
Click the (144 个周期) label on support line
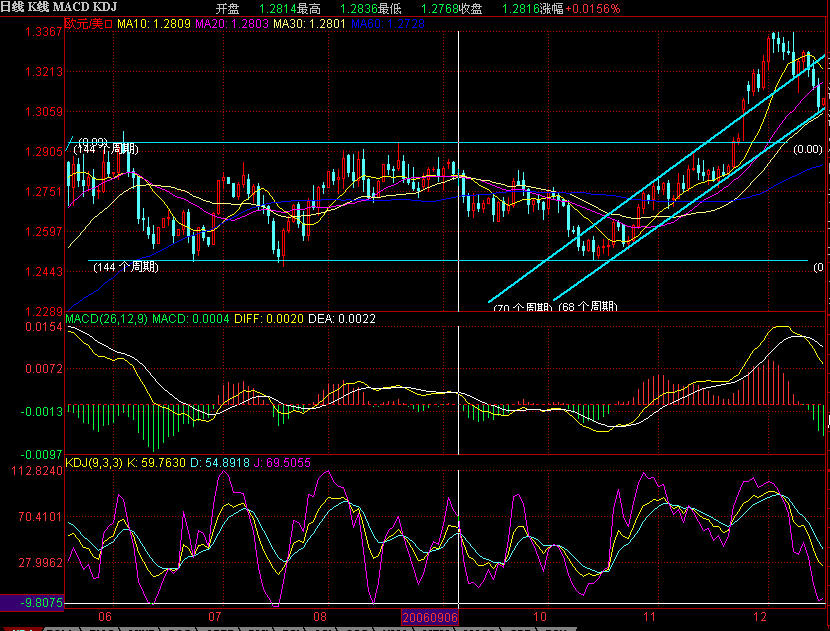(125, 267)
